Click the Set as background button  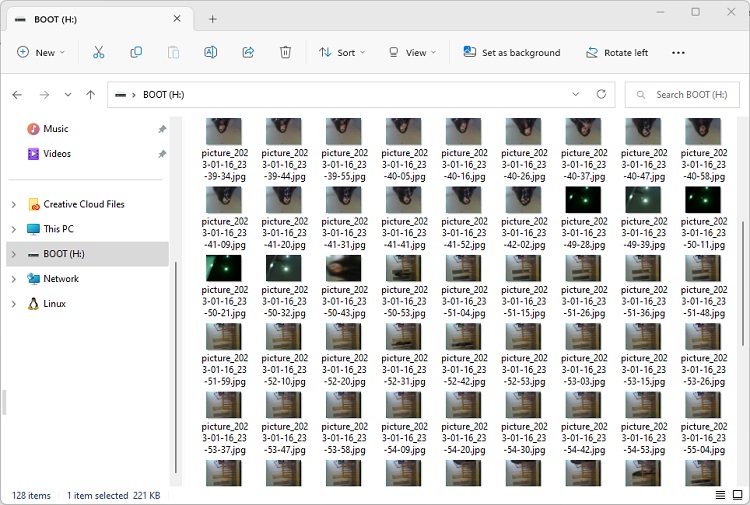511,52
